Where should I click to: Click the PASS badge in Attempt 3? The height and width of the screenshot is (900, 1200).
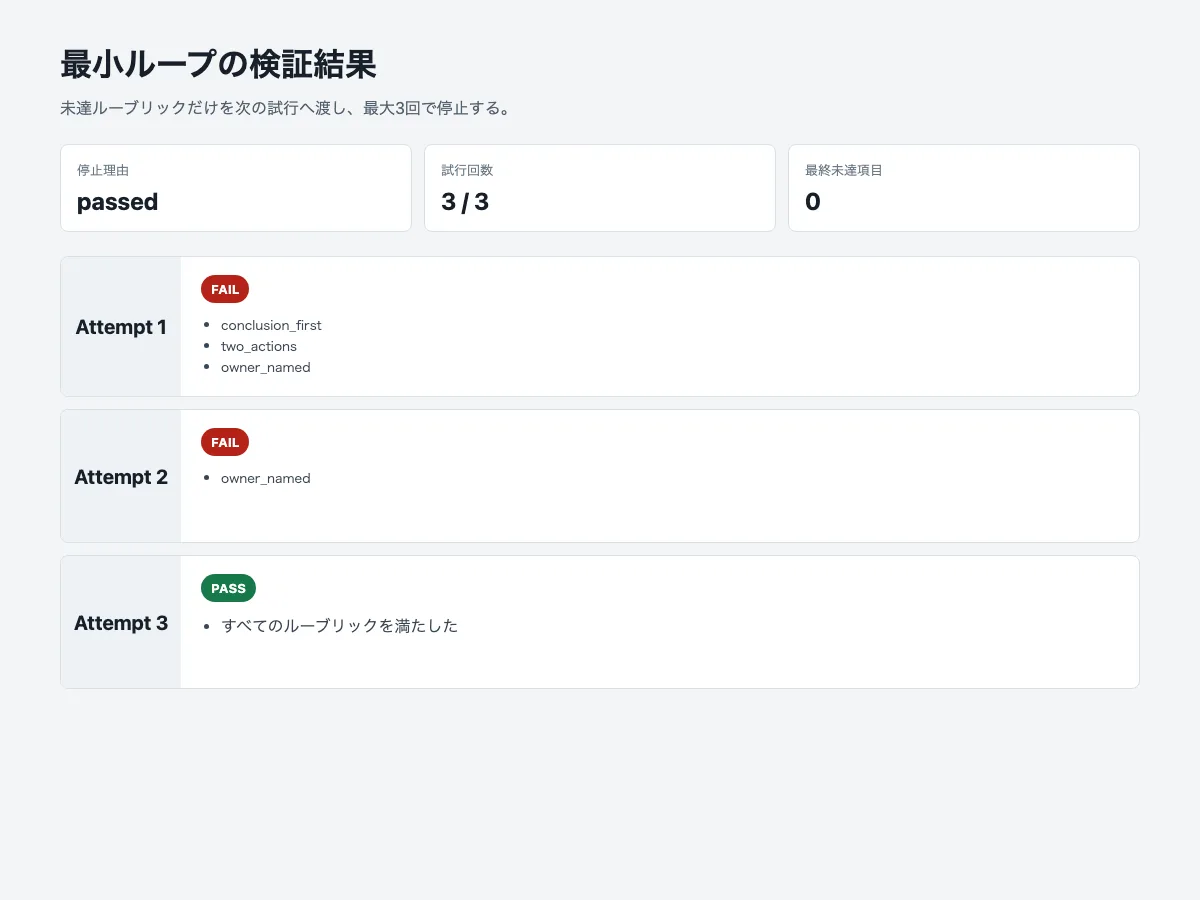click(228, 588)
